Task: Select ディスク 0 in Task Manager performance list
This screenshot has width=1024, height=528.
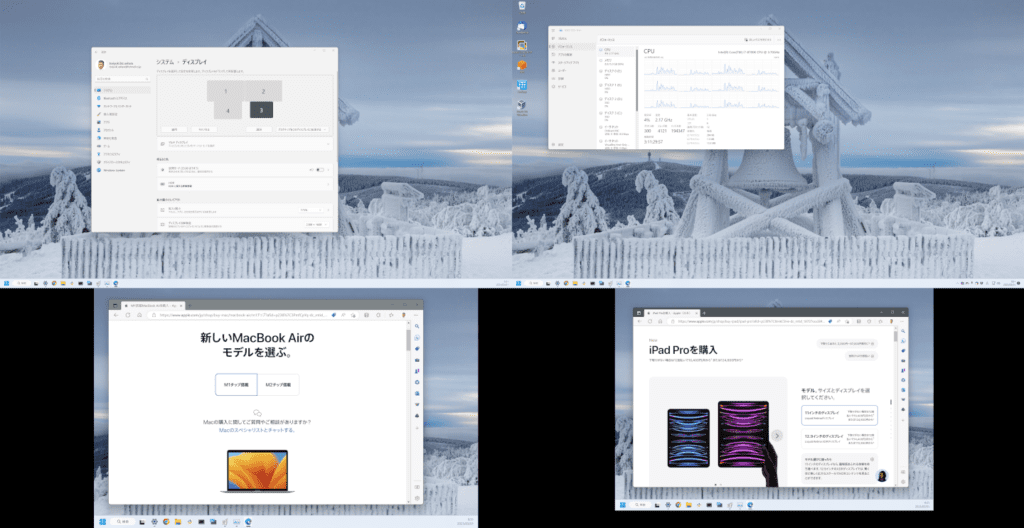Action: (615, 74)
